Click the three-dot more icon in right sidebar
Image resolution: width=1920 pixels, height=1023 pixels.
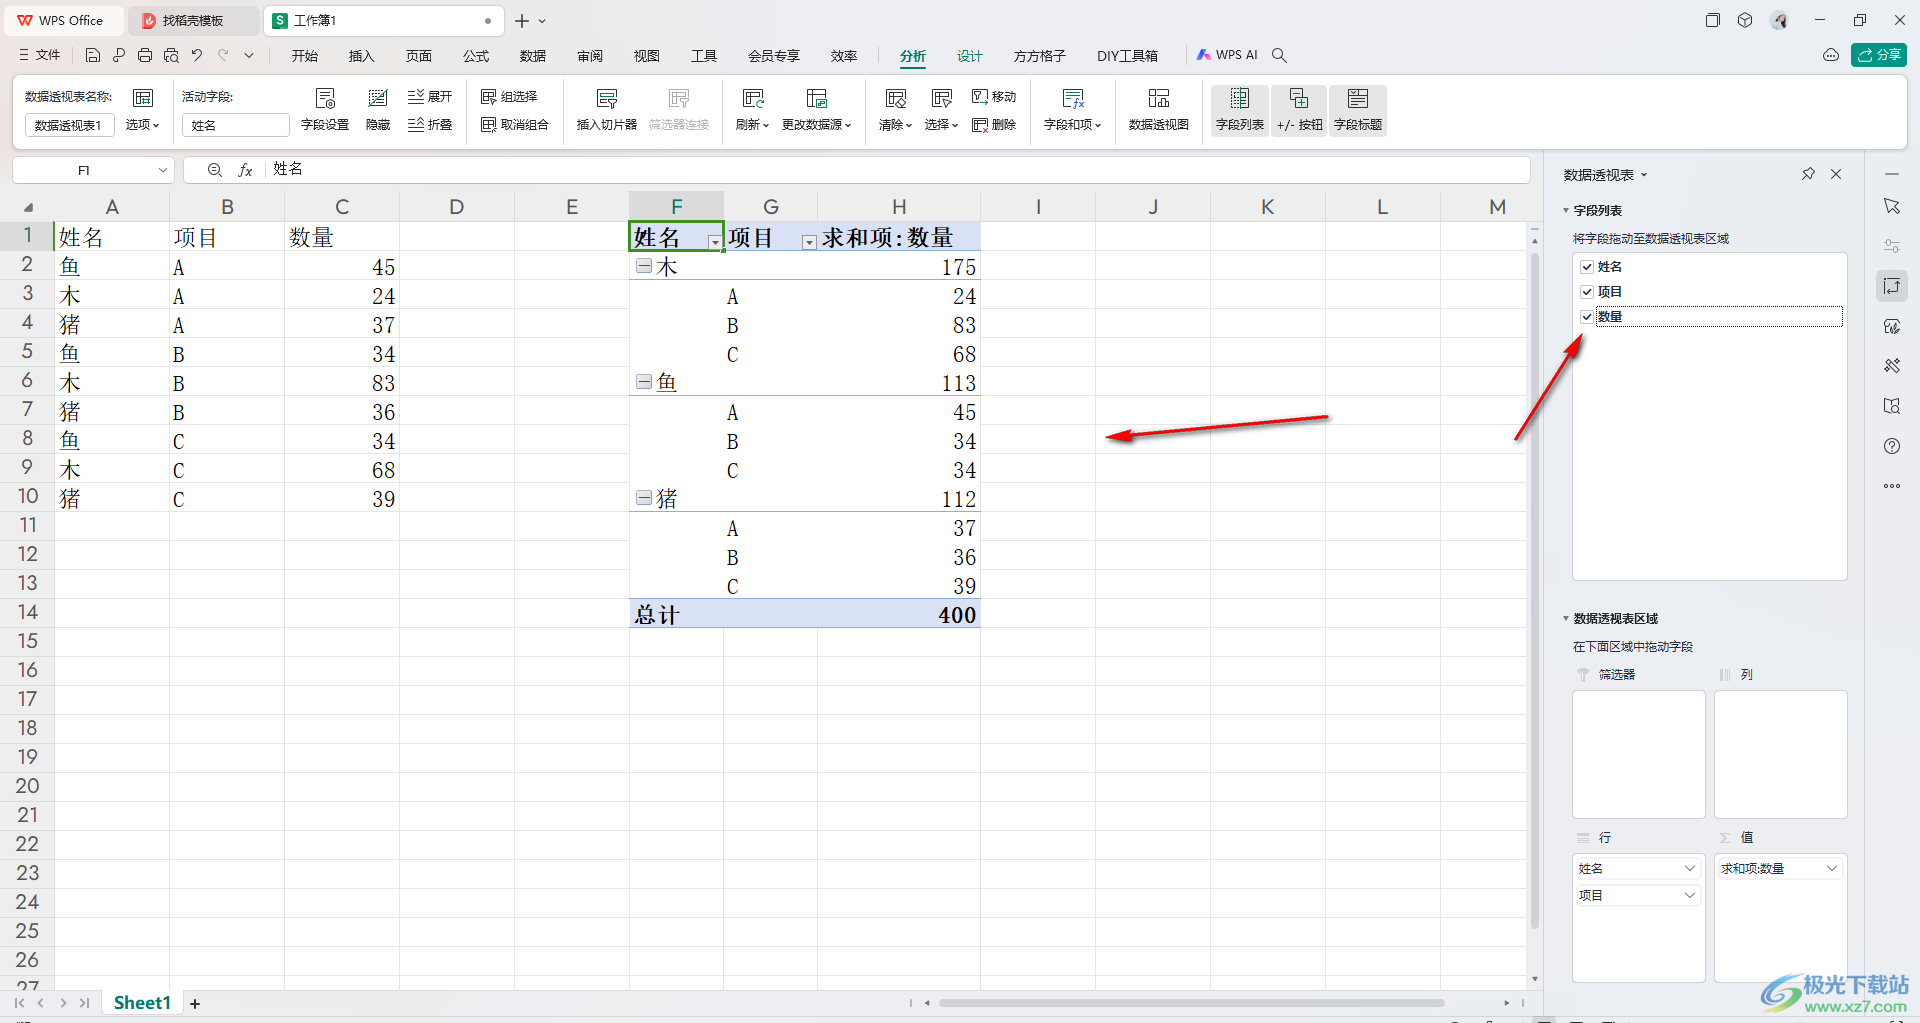tap(1892, 486)
